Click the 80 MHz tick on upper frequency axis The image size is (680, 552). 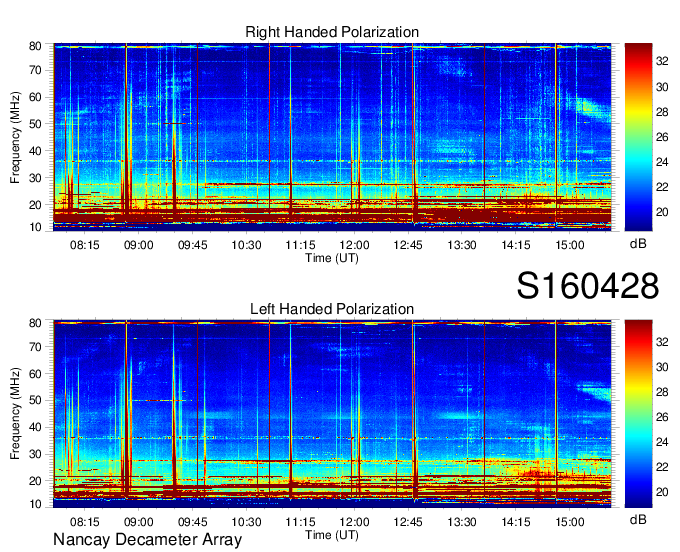(x=35, y=46)
